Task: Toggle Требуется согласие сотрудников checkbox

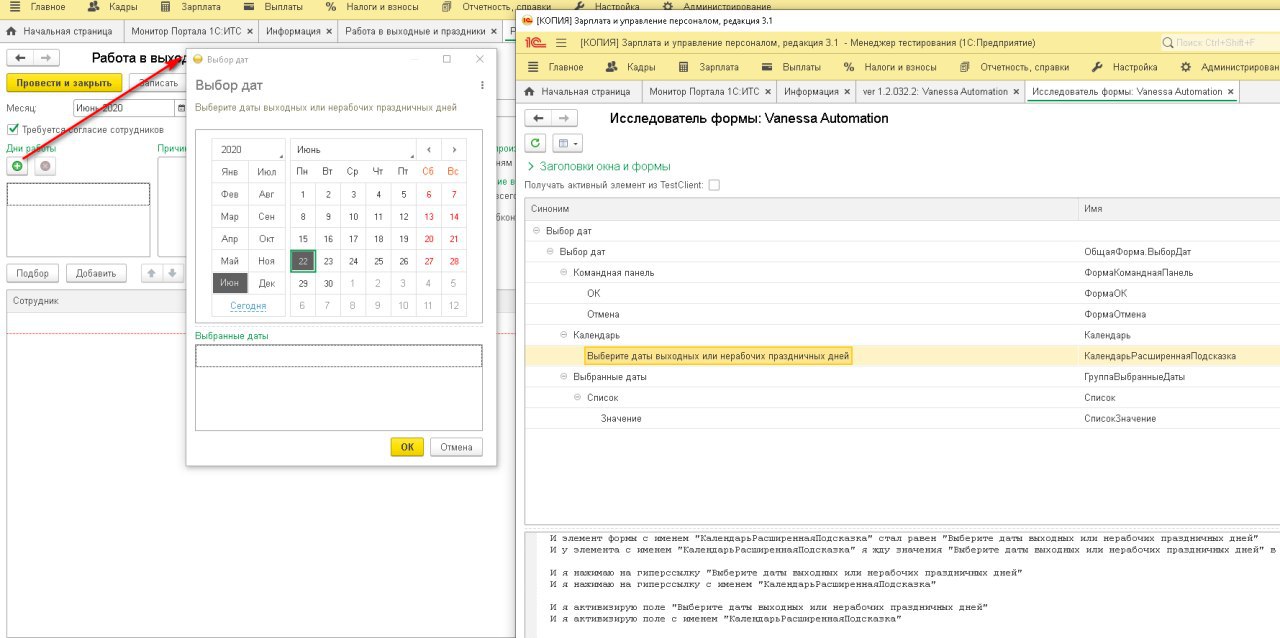Action: (x=13, y=129)
